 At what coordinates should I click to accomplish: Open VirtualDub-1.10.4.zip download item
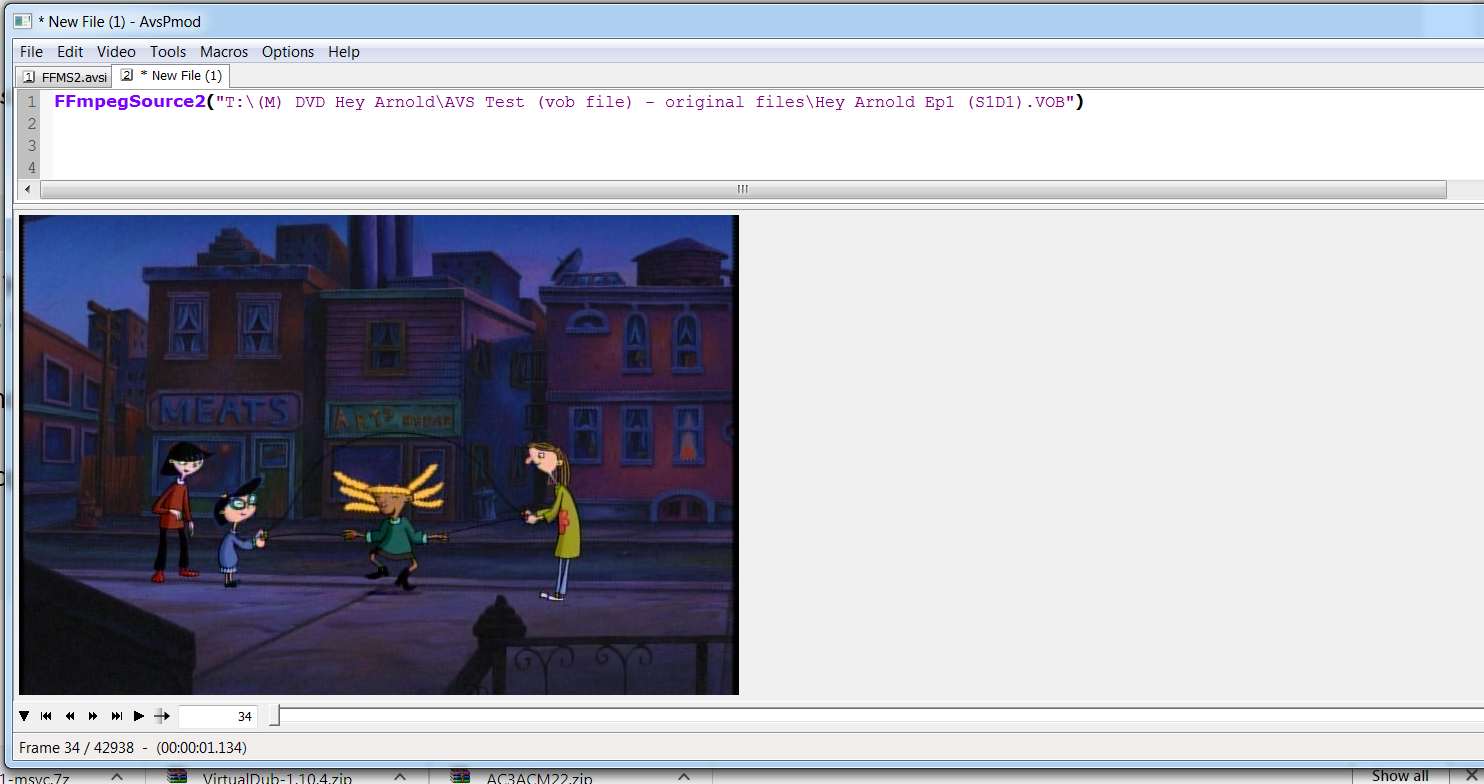pyautogui.click(x=277, y=777)
